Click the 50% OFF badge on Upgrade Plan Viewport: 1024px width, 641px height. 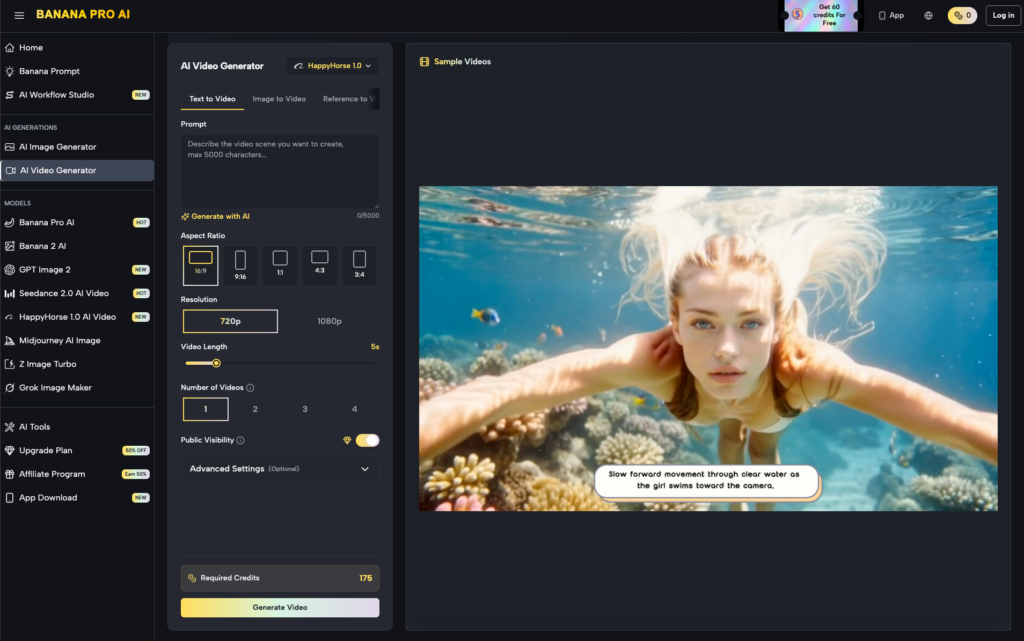pos(136,450)
